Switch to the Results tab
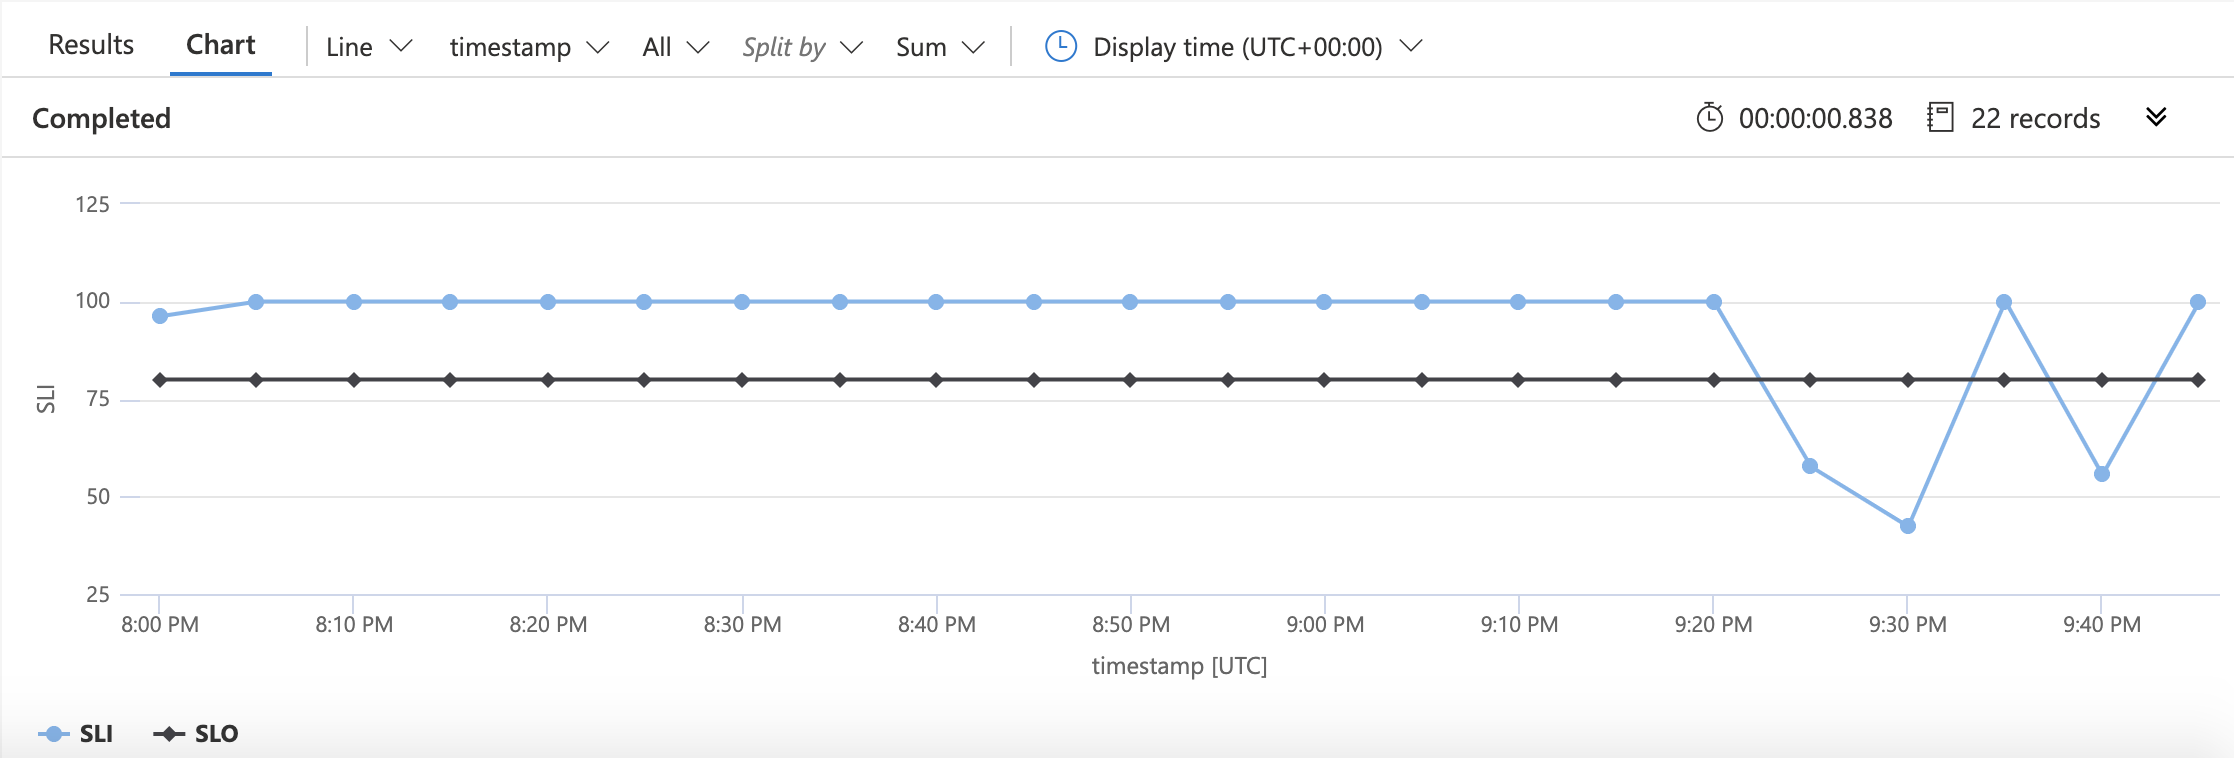Screen dimensions: 2234x758 pyautogui.click(x=91, y=45)
